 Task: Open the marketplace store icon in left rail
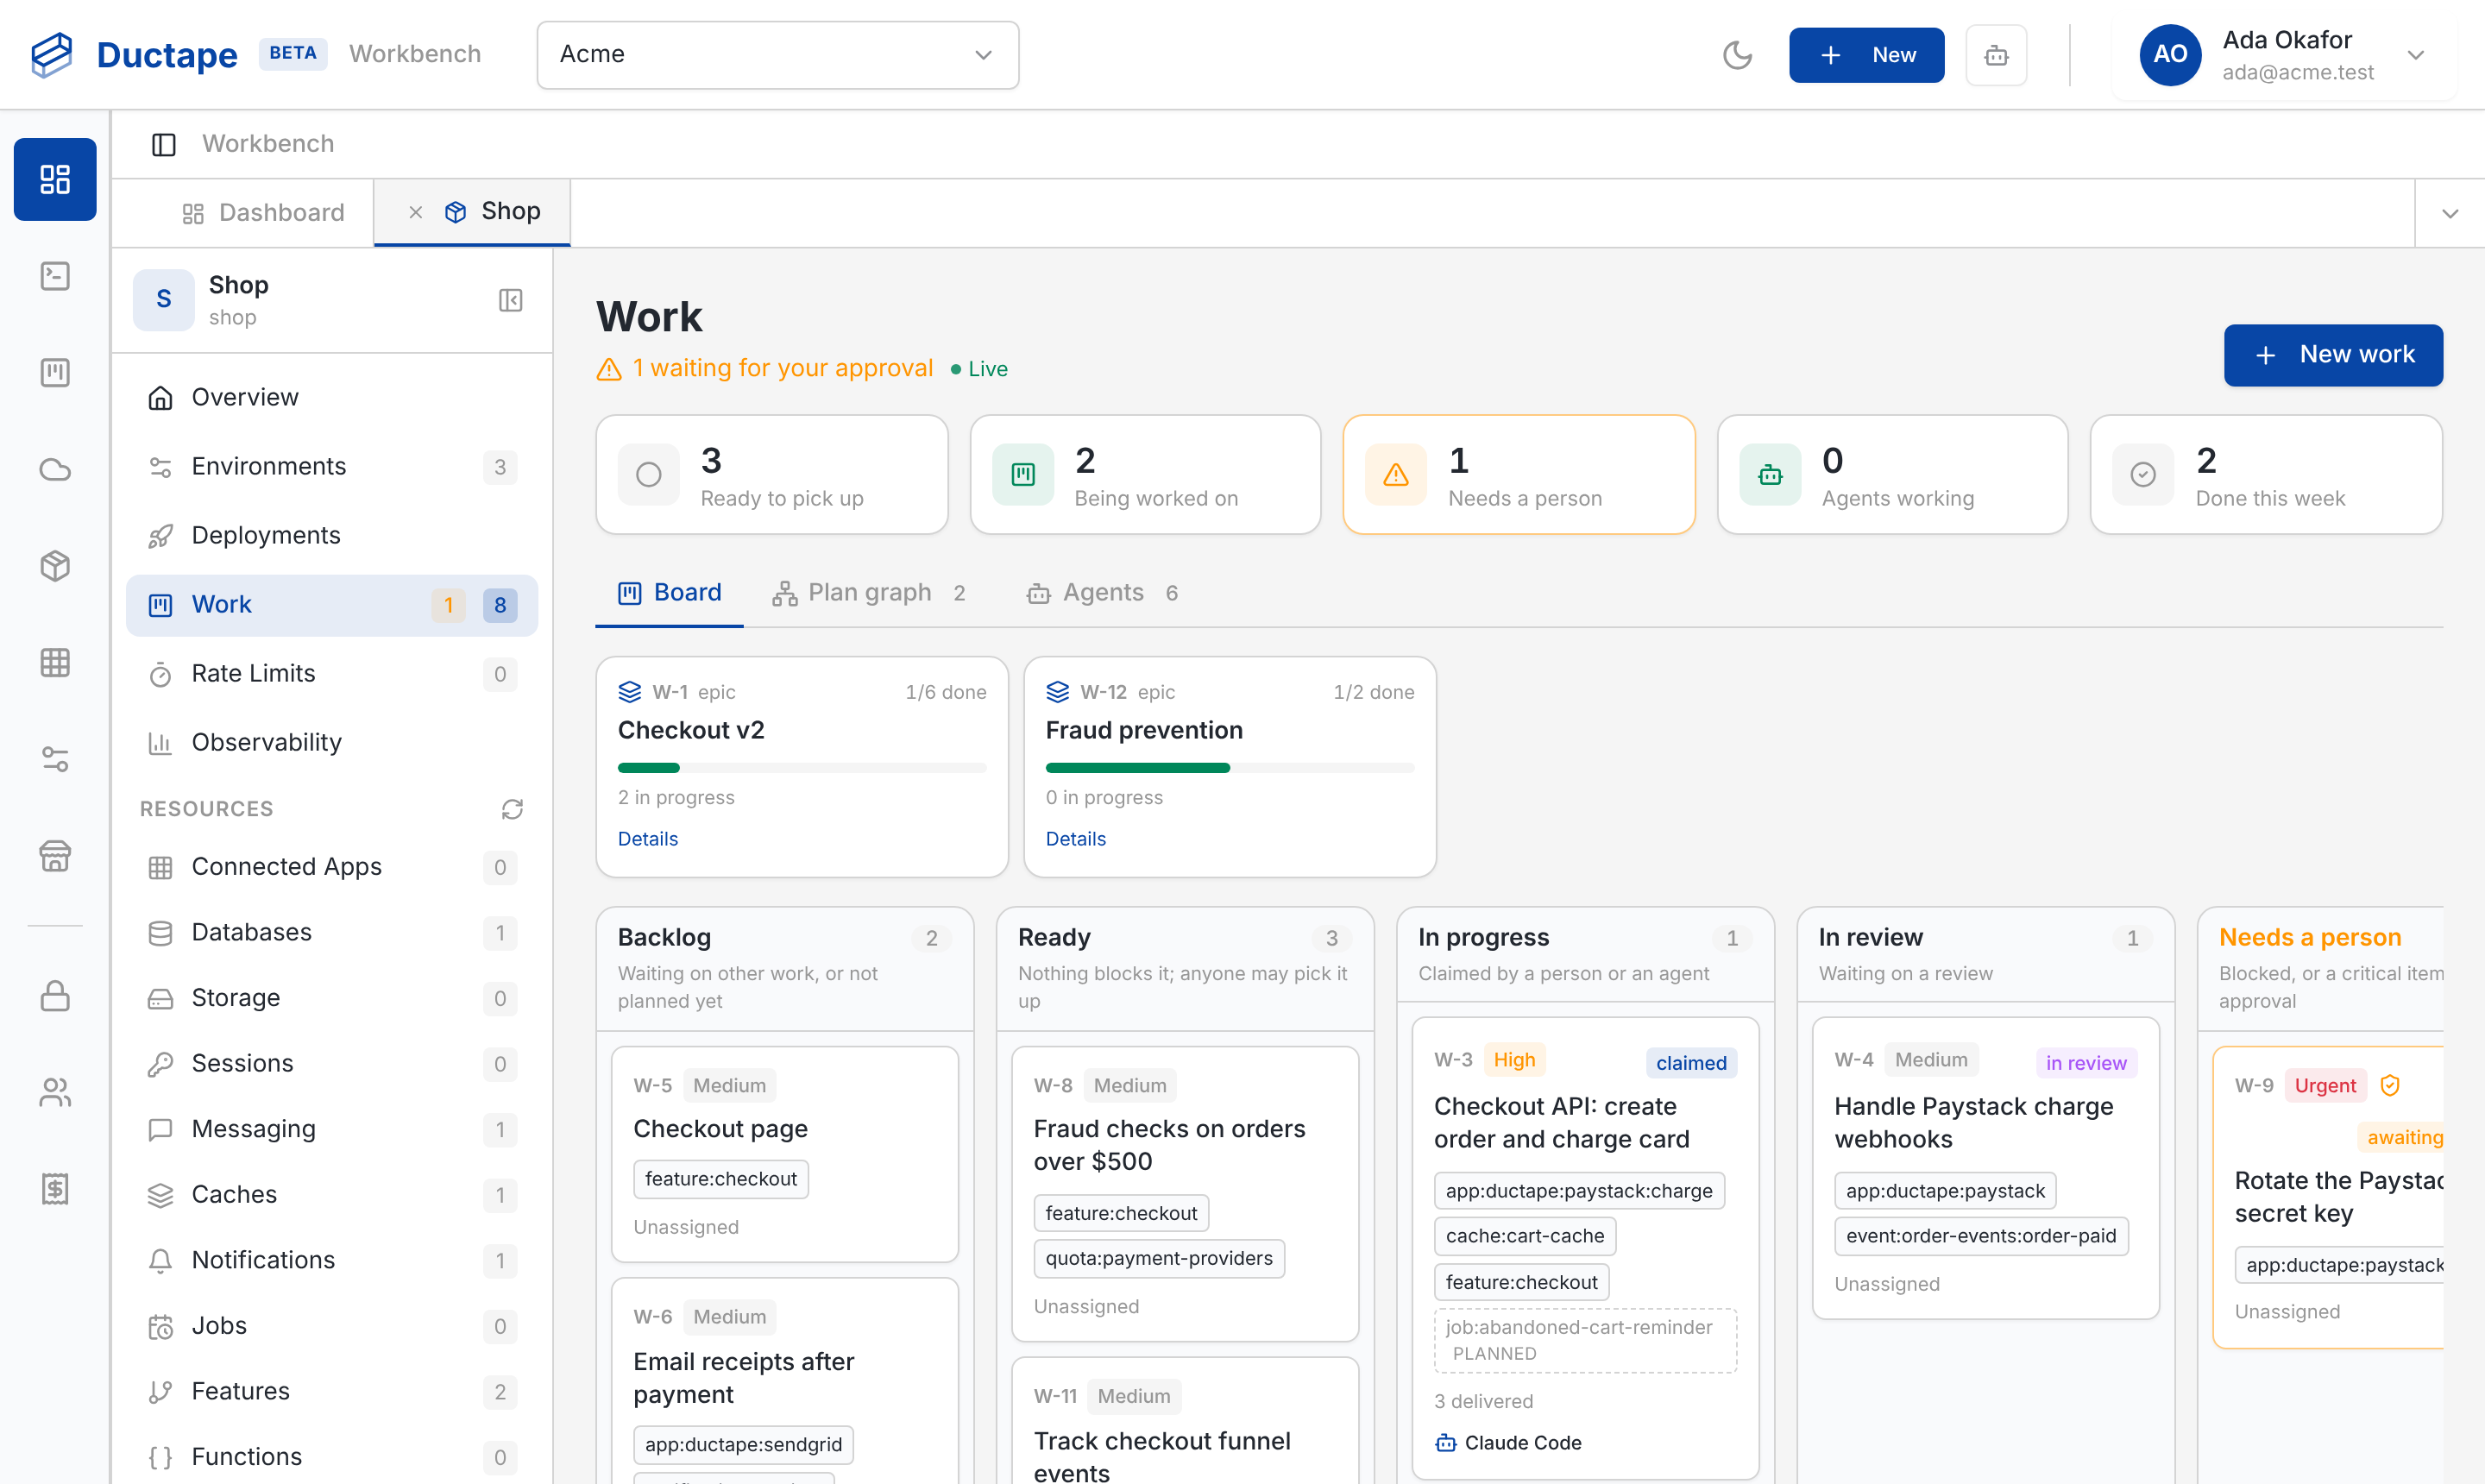(x=55, y=857)
